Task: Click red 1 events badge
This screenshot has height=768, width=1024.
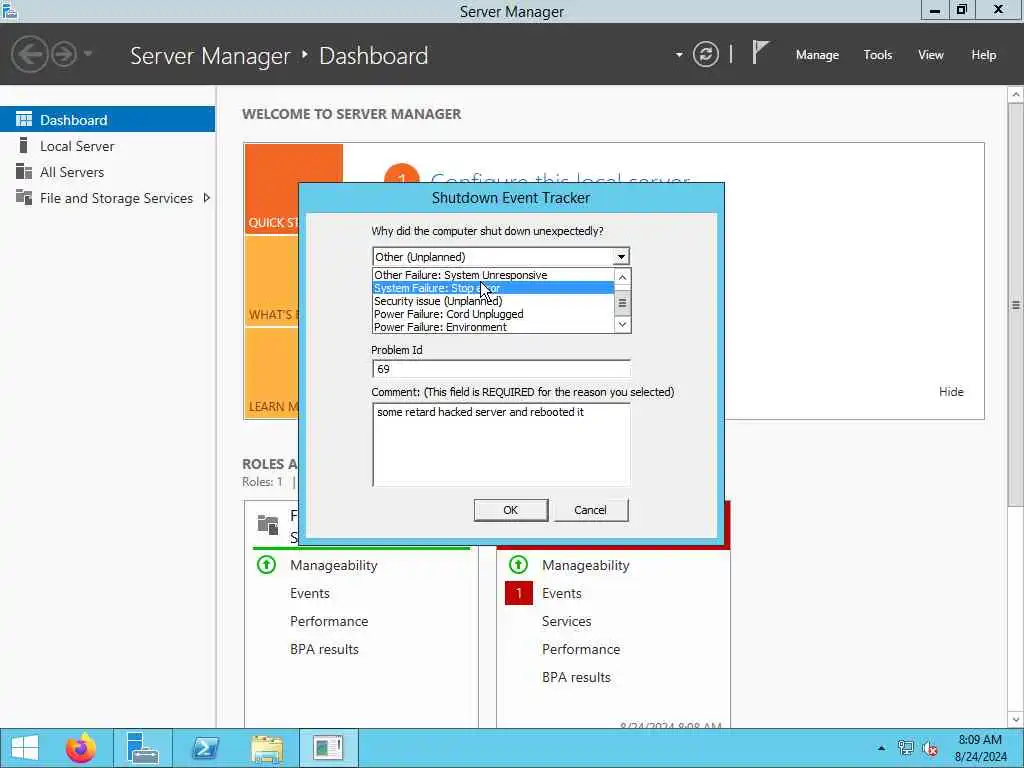Action: (519, 593)
